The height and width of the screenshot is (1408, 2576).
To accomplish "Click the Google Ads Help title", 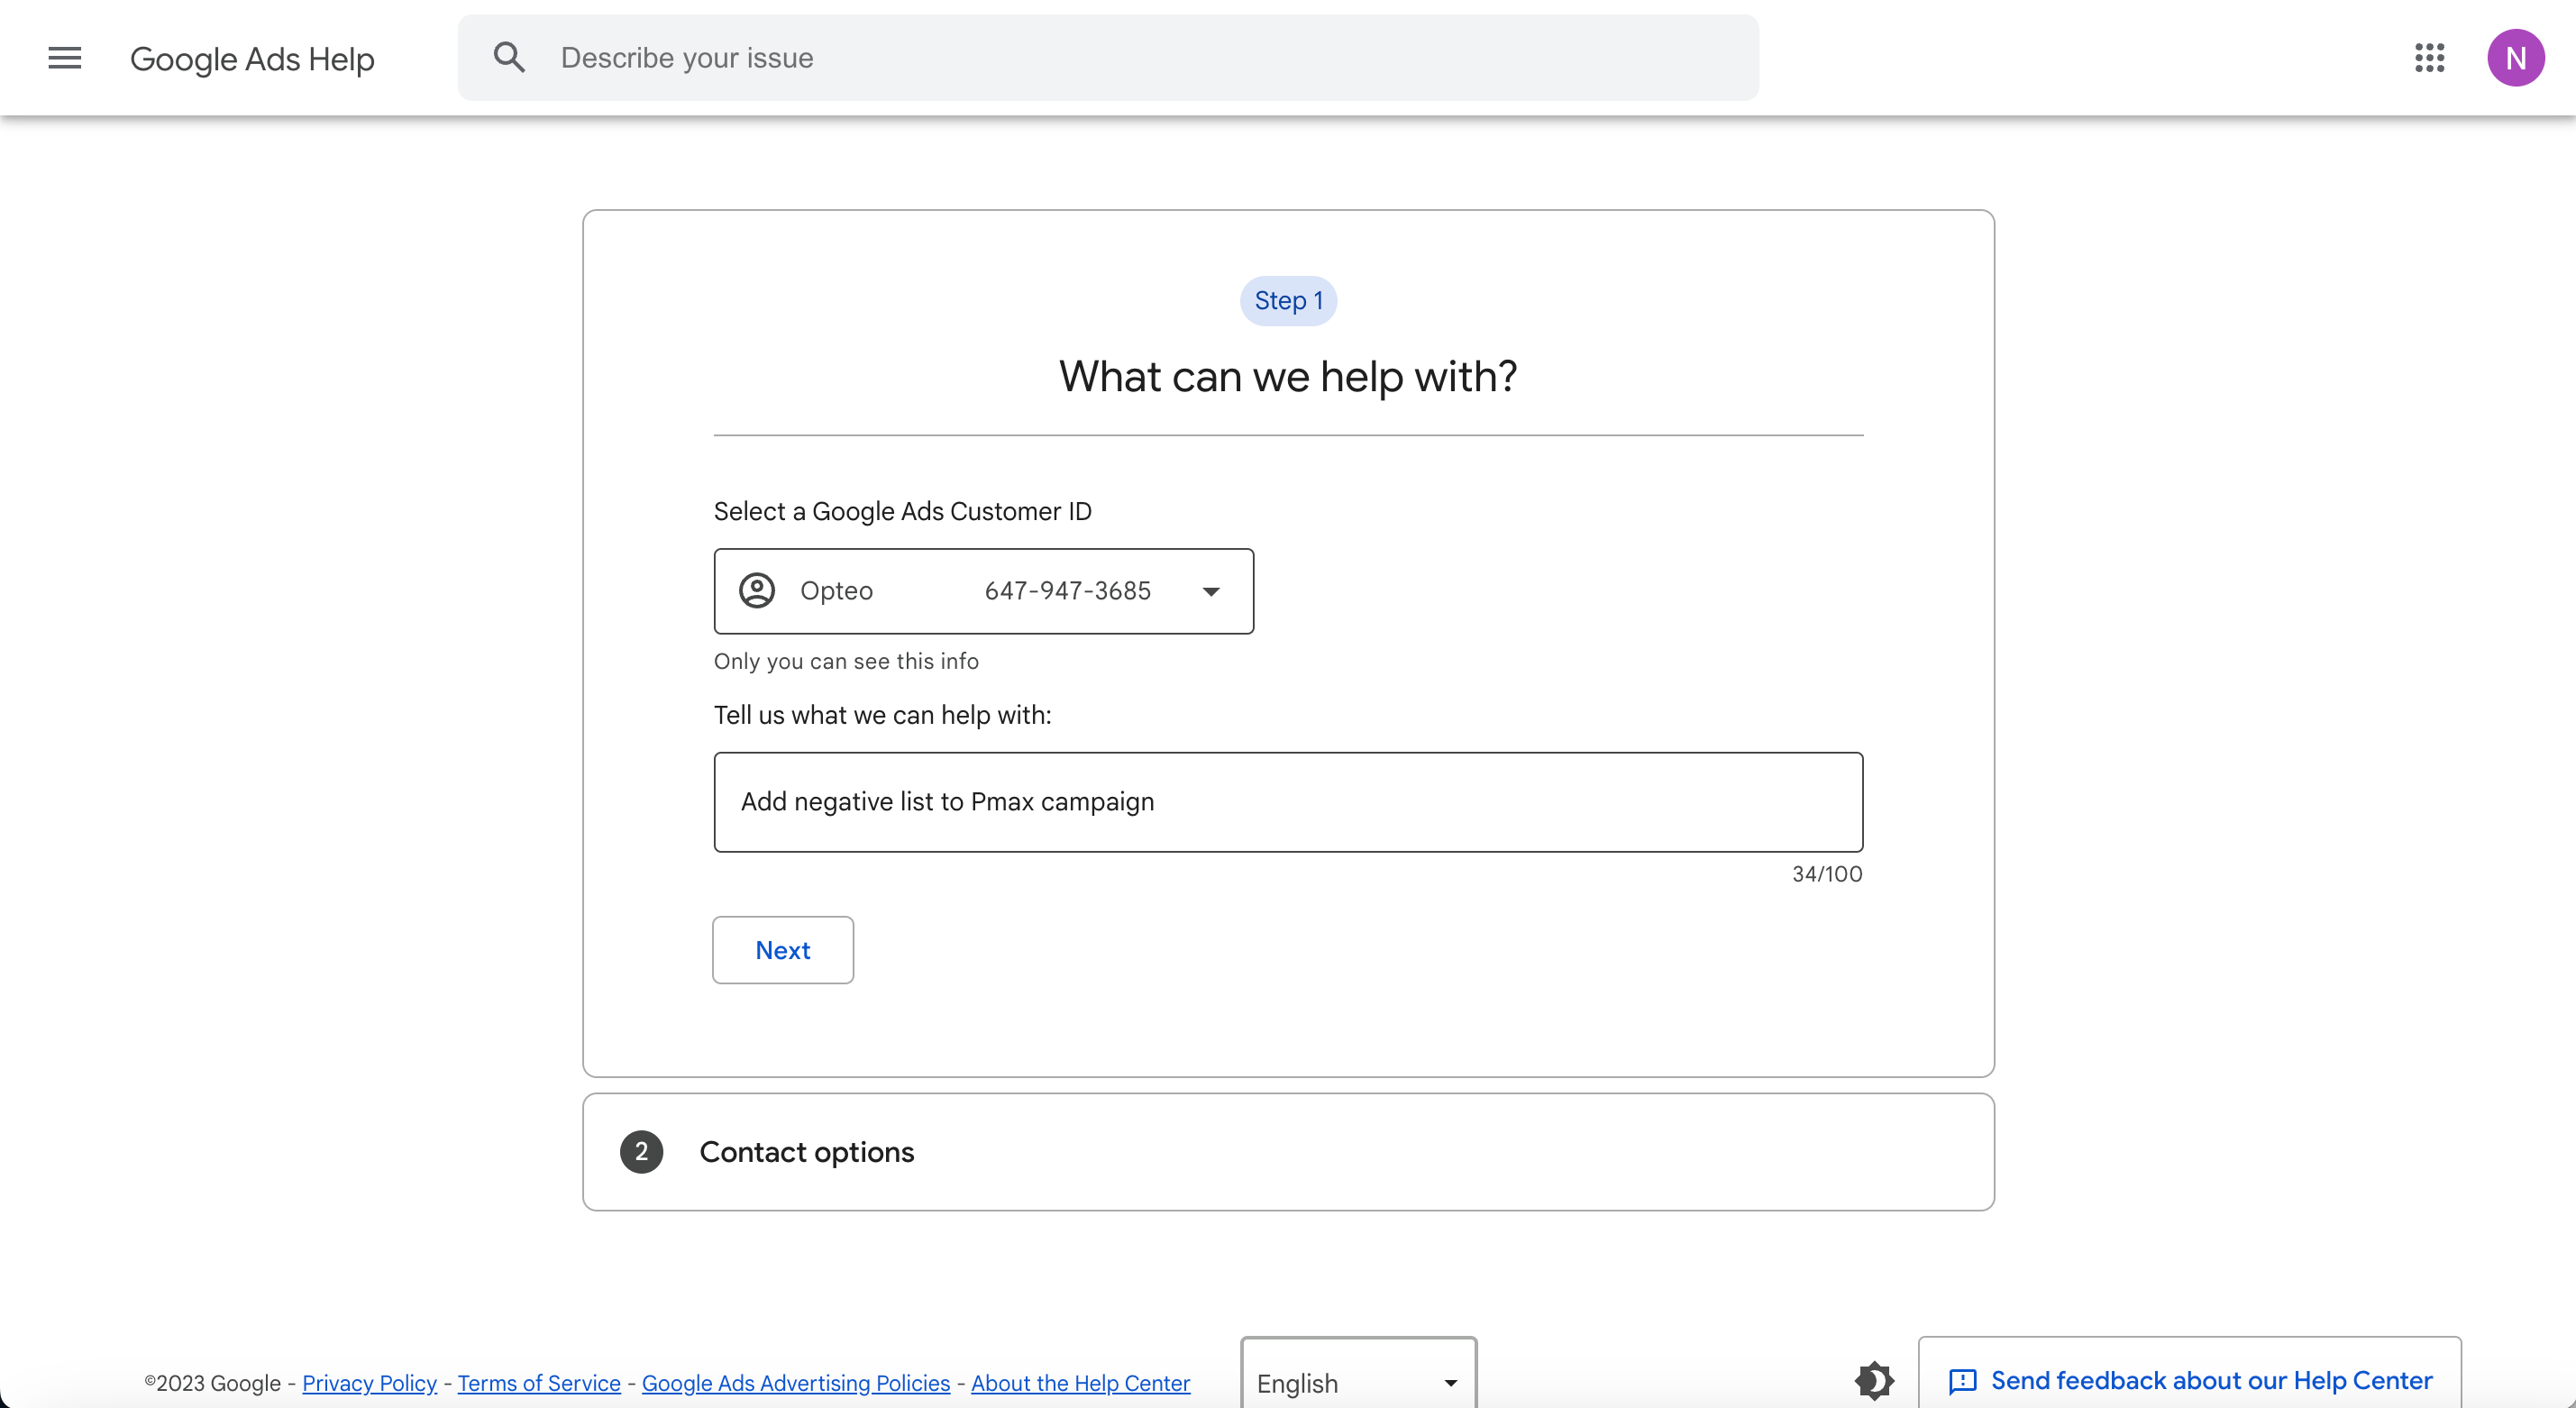I will pos(252,59).
